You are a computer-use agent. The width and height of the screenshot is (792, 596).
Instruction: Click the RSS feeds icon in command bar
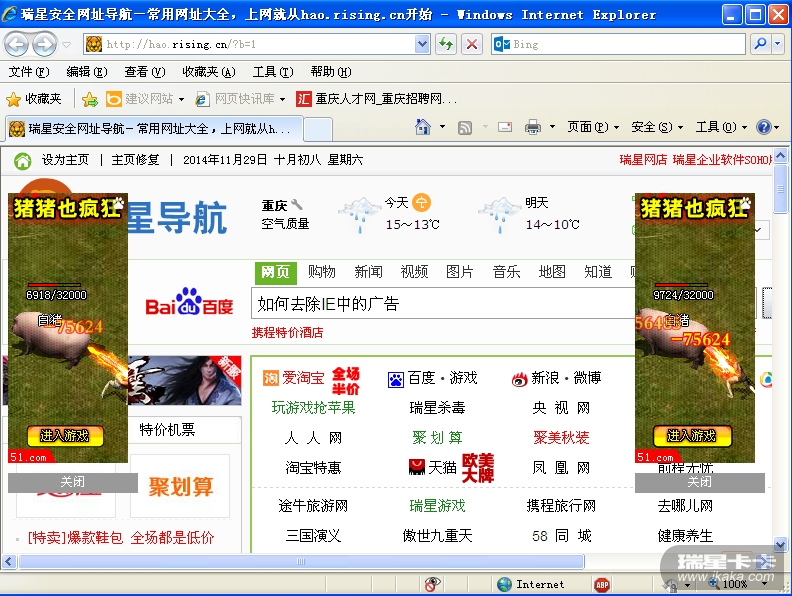pos(465,127)
